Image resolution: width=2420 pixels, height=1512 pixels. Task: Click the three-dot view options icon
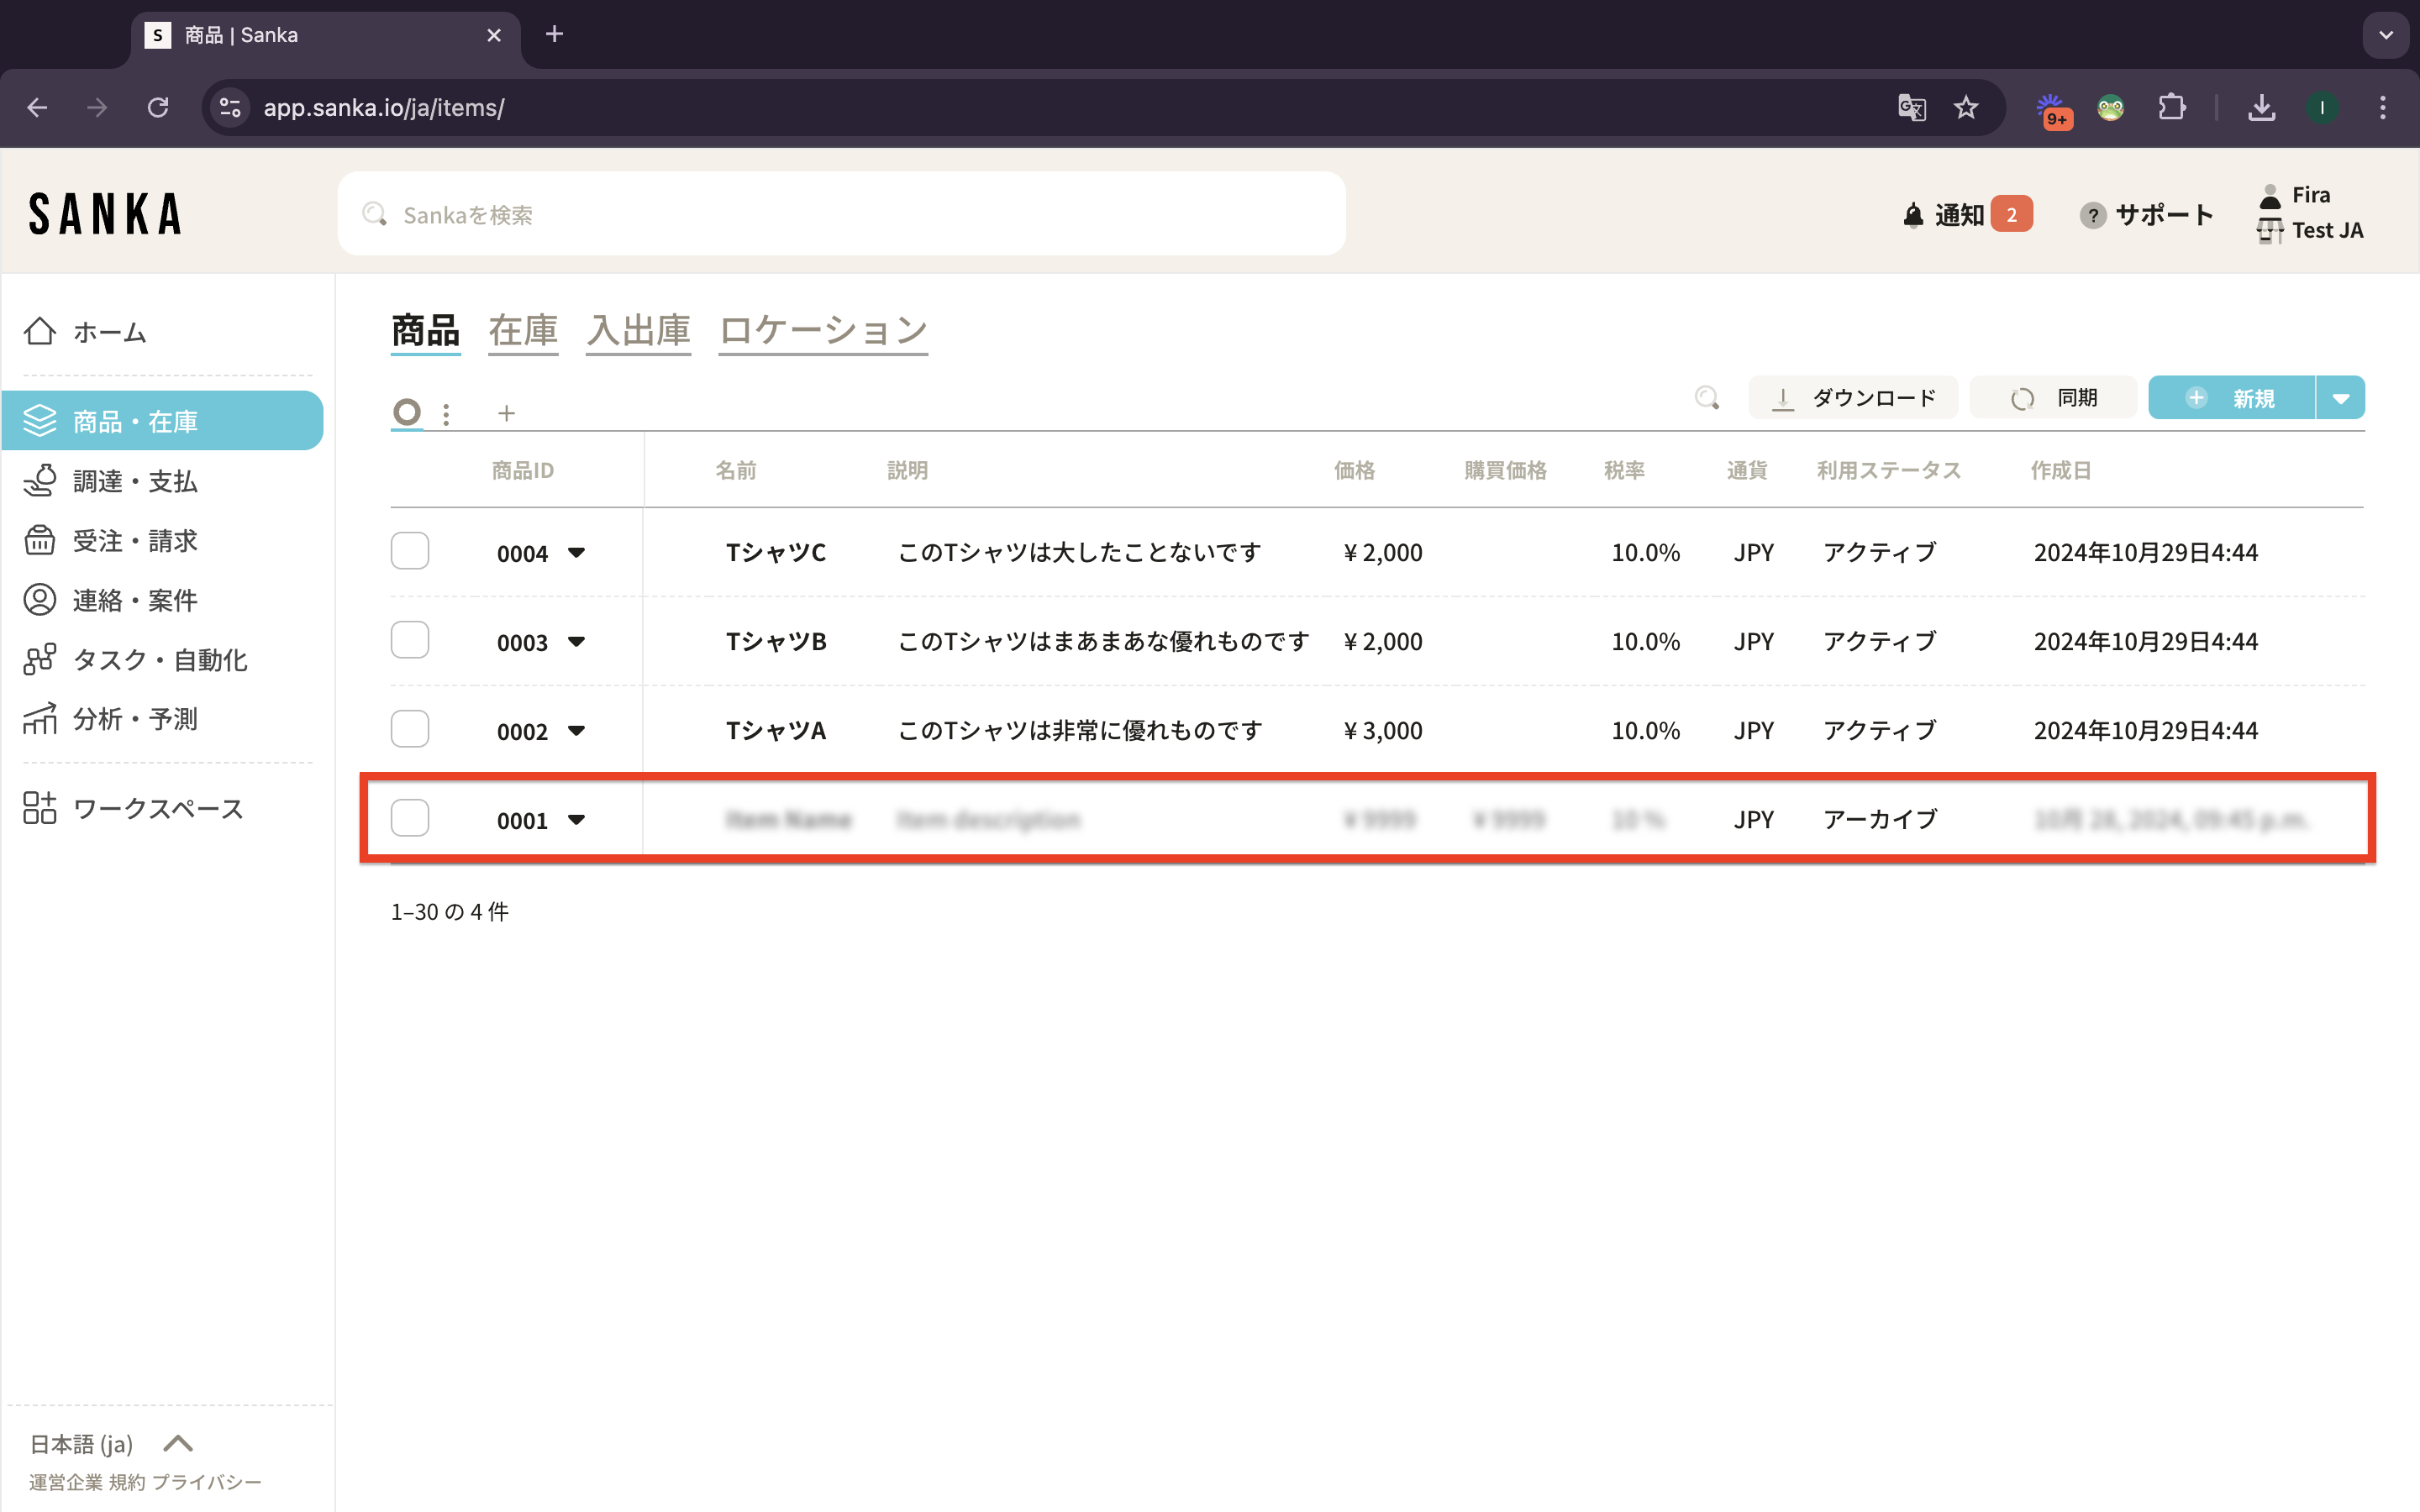446,413
